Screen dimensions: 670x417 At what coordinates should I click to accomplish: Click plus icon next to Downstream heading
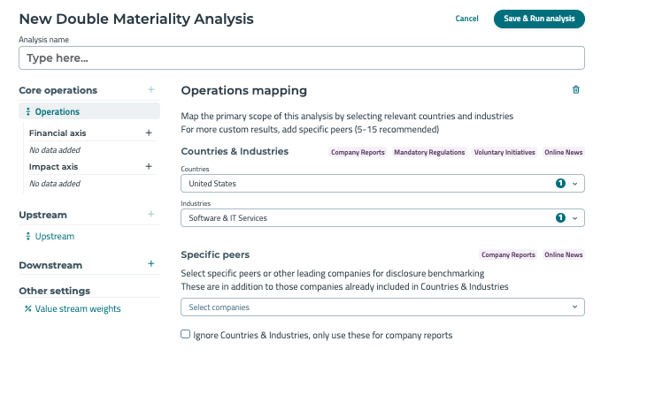151,264
